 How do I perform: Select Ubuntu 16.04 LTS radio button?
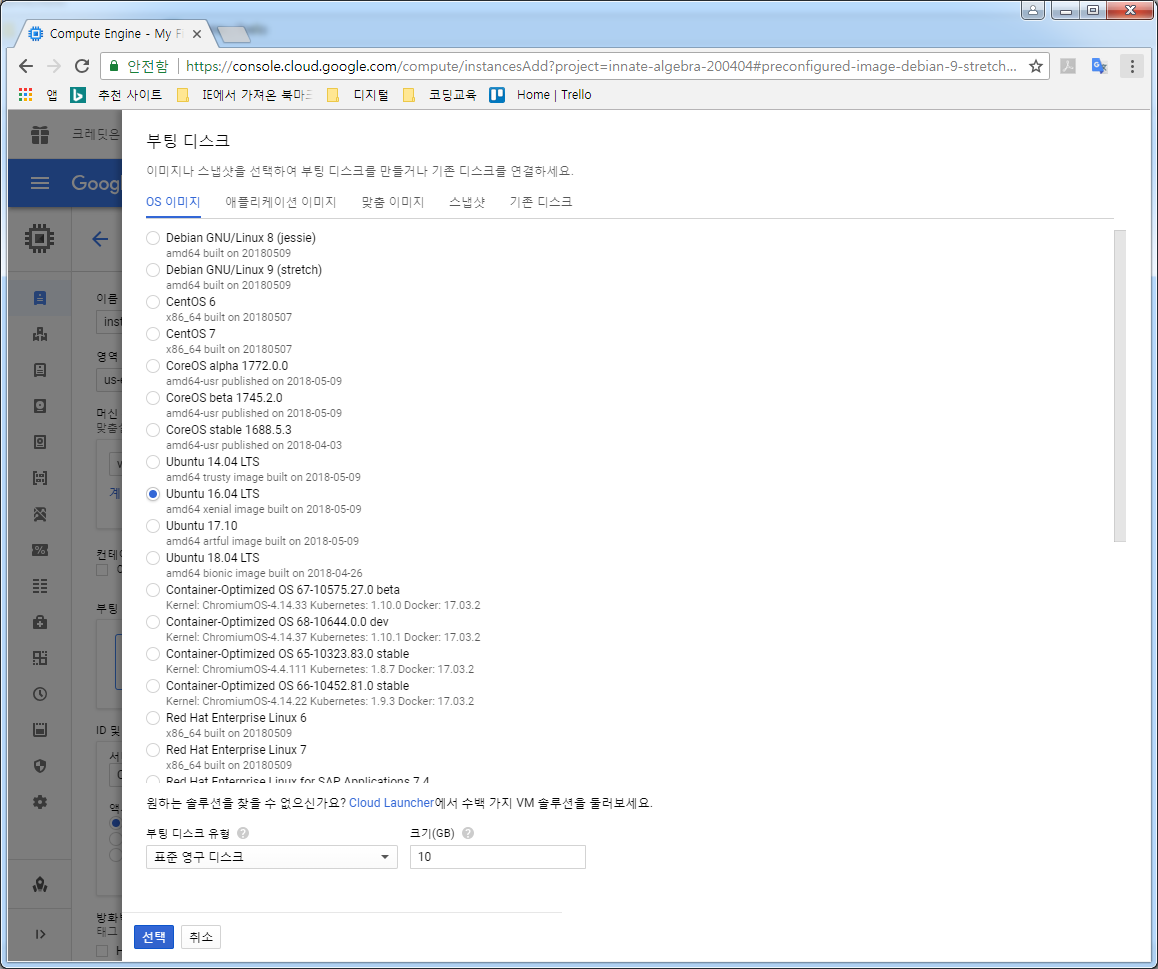(153, 494)
